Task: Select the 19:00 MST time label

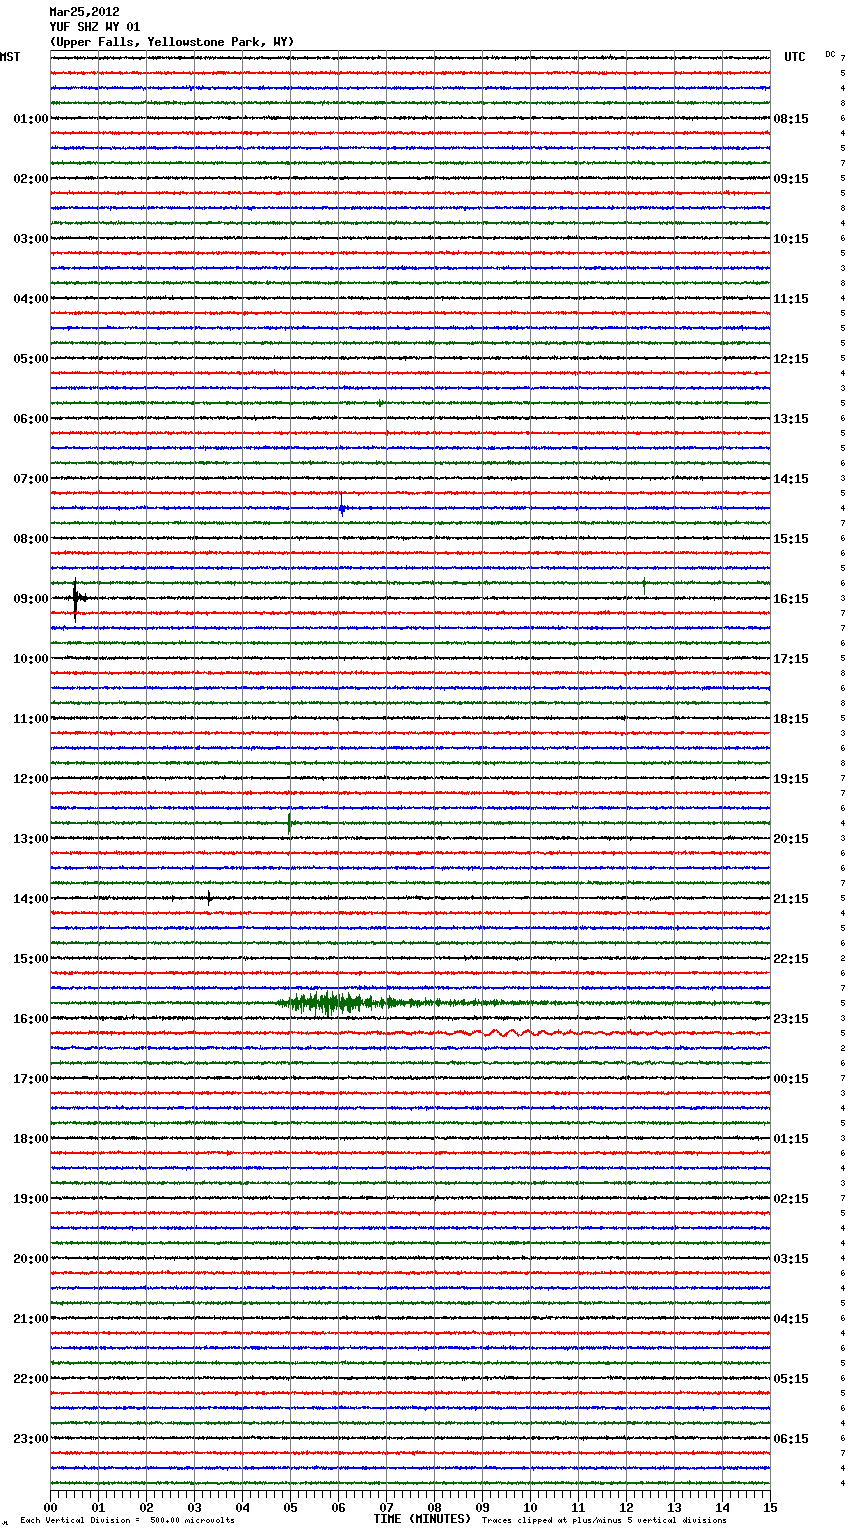Action: click(31, 1199)
